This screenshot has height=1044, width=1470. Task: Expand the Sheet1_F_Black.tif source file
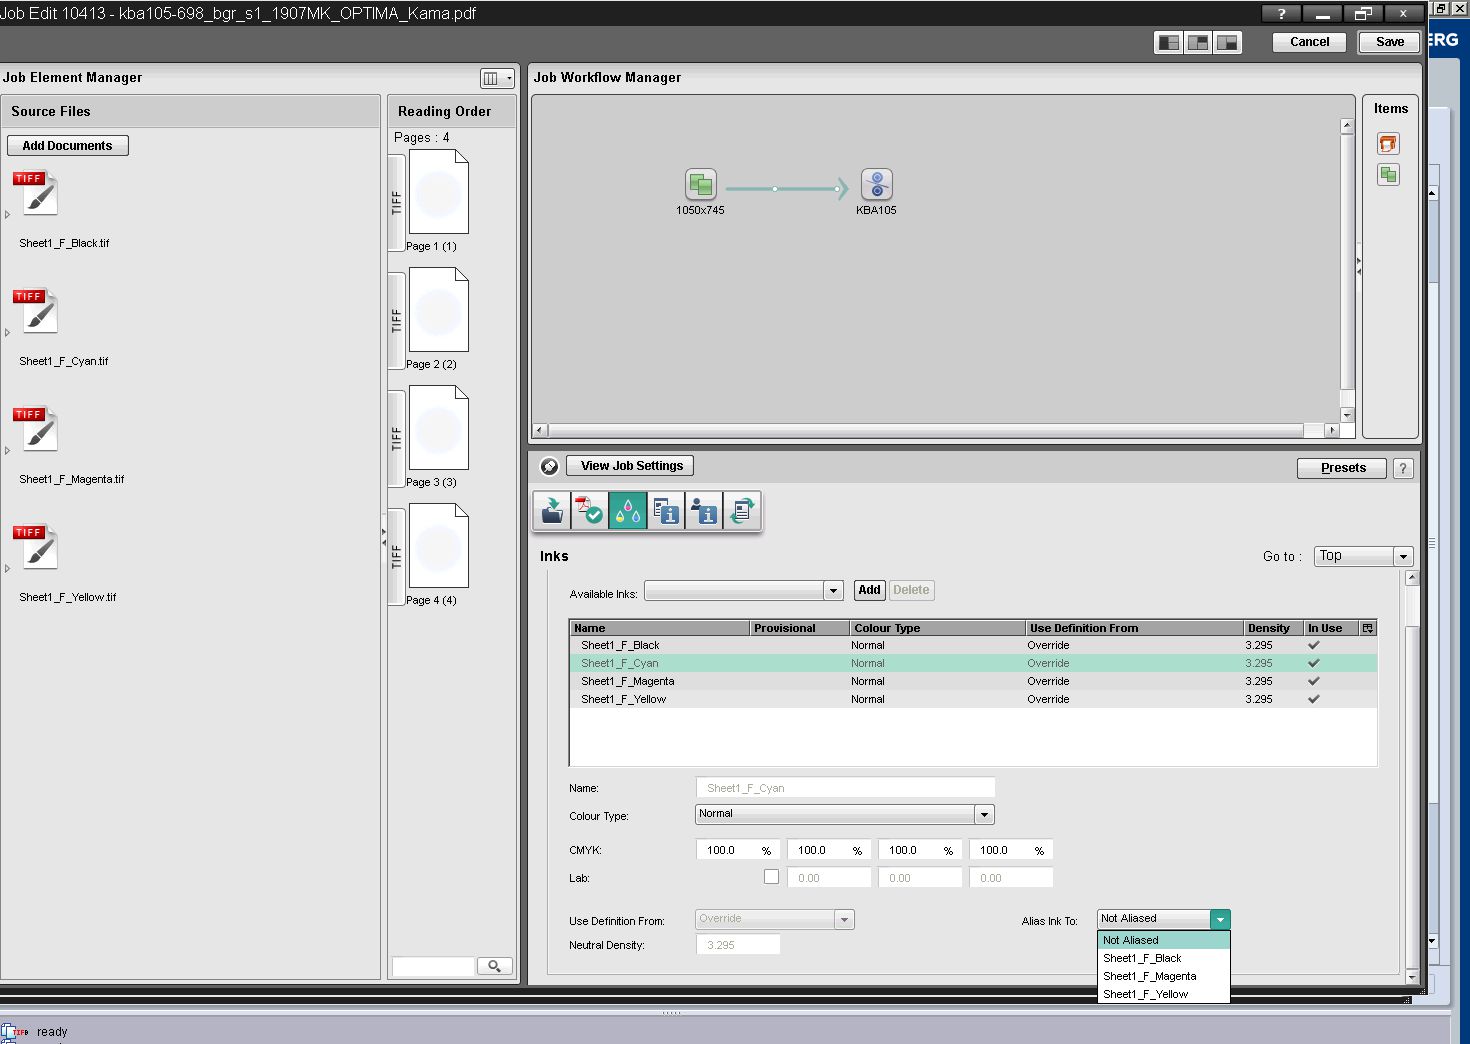[x=7, y=214]
